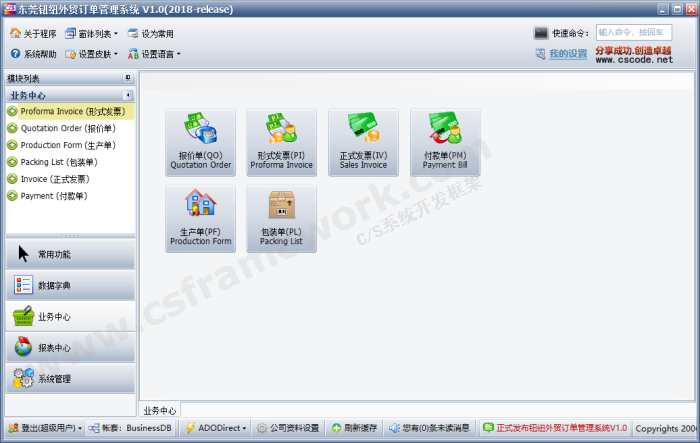The width and height of the screenshot is (700, 443).
Task: Click the 我的设置 link
Action: tap(568, 54)
